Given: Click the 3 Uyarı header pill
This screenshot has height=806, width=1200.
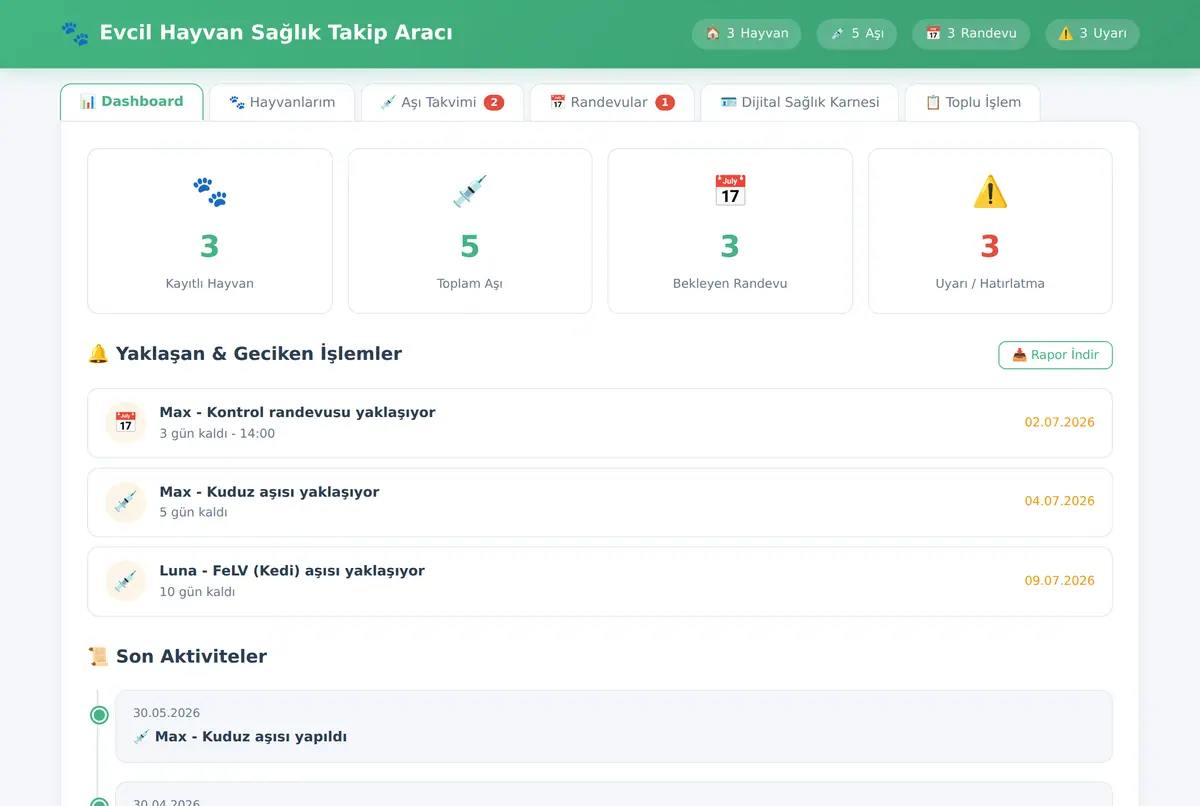Looking at the screenshot, I should (x=1093, y=33).
